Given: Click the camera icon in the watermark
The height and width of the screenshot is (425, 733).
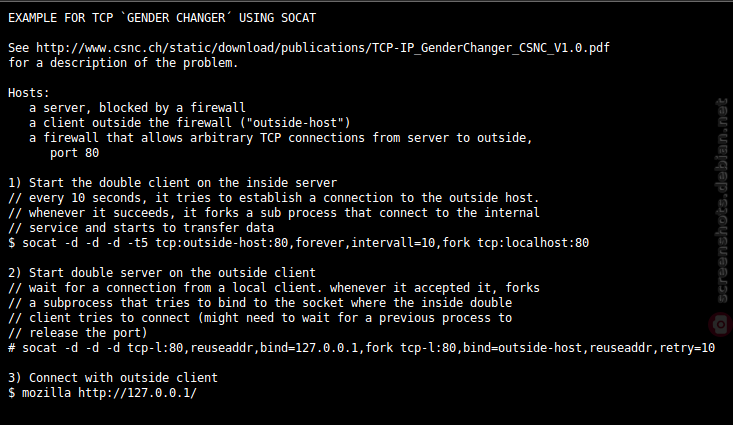Looking at the screenshot, I should tap(720, 324).
